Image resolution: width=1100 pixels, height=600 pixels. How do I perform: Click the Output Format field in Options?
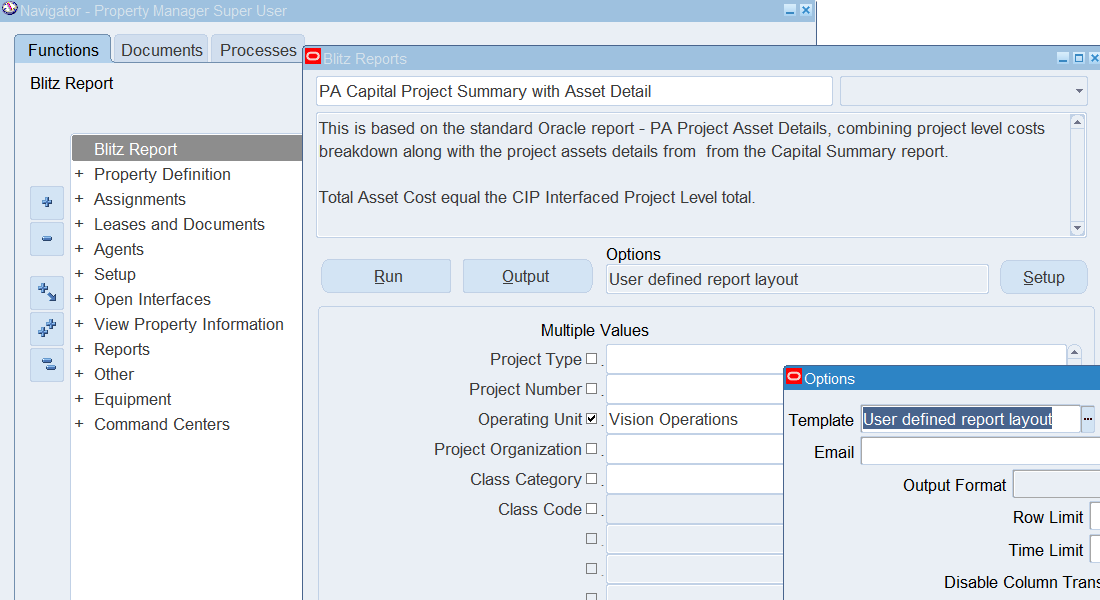(x=1057, y=485)
